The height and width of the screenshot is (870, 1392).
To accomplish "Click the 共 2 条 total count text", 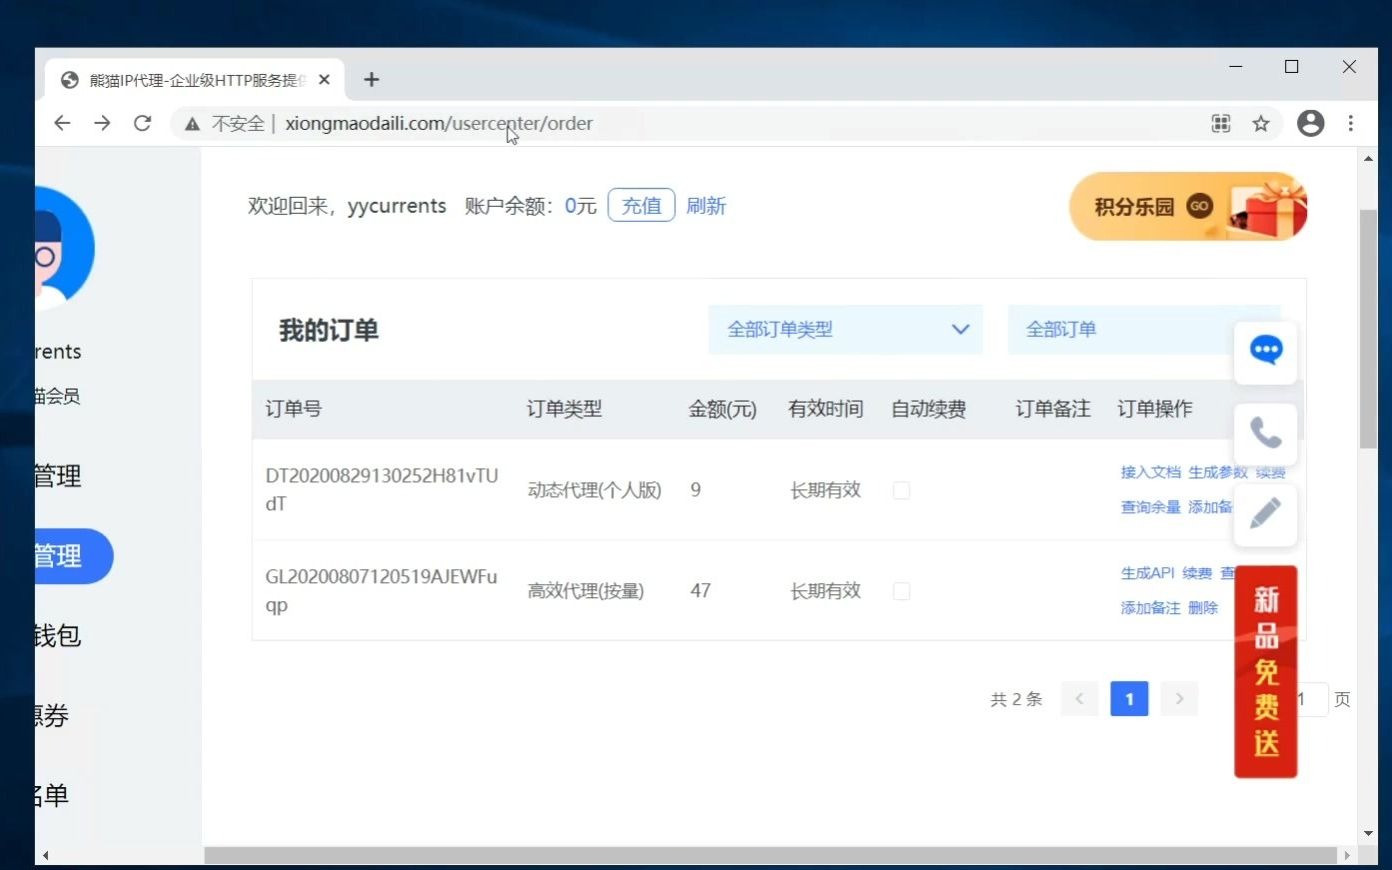I will click(x=1016, y=699).
